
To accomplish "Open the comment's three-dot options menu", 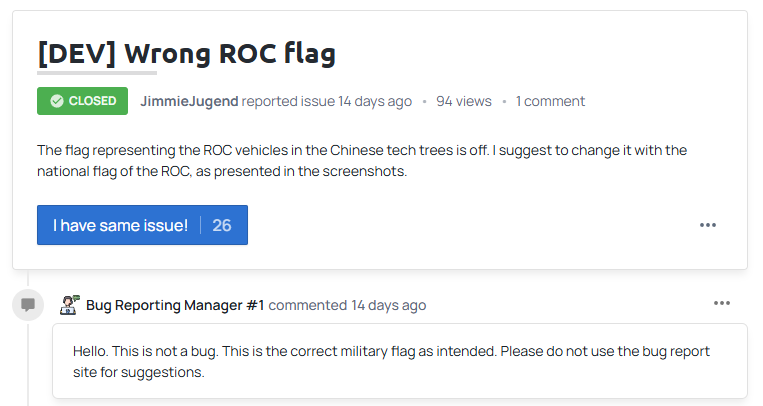I will point(722,303).
